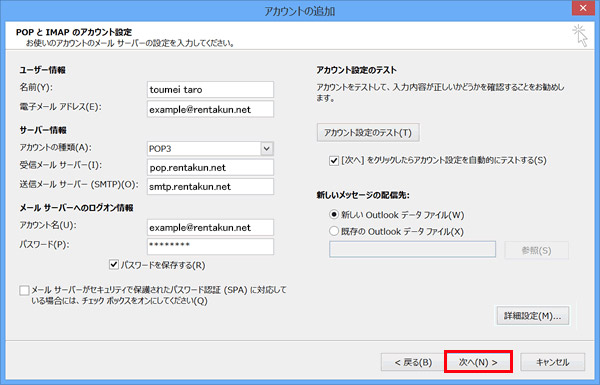Click the アカウント設定のテスト heading text
This screenshot has height=385, width=600.
(356, 70)
